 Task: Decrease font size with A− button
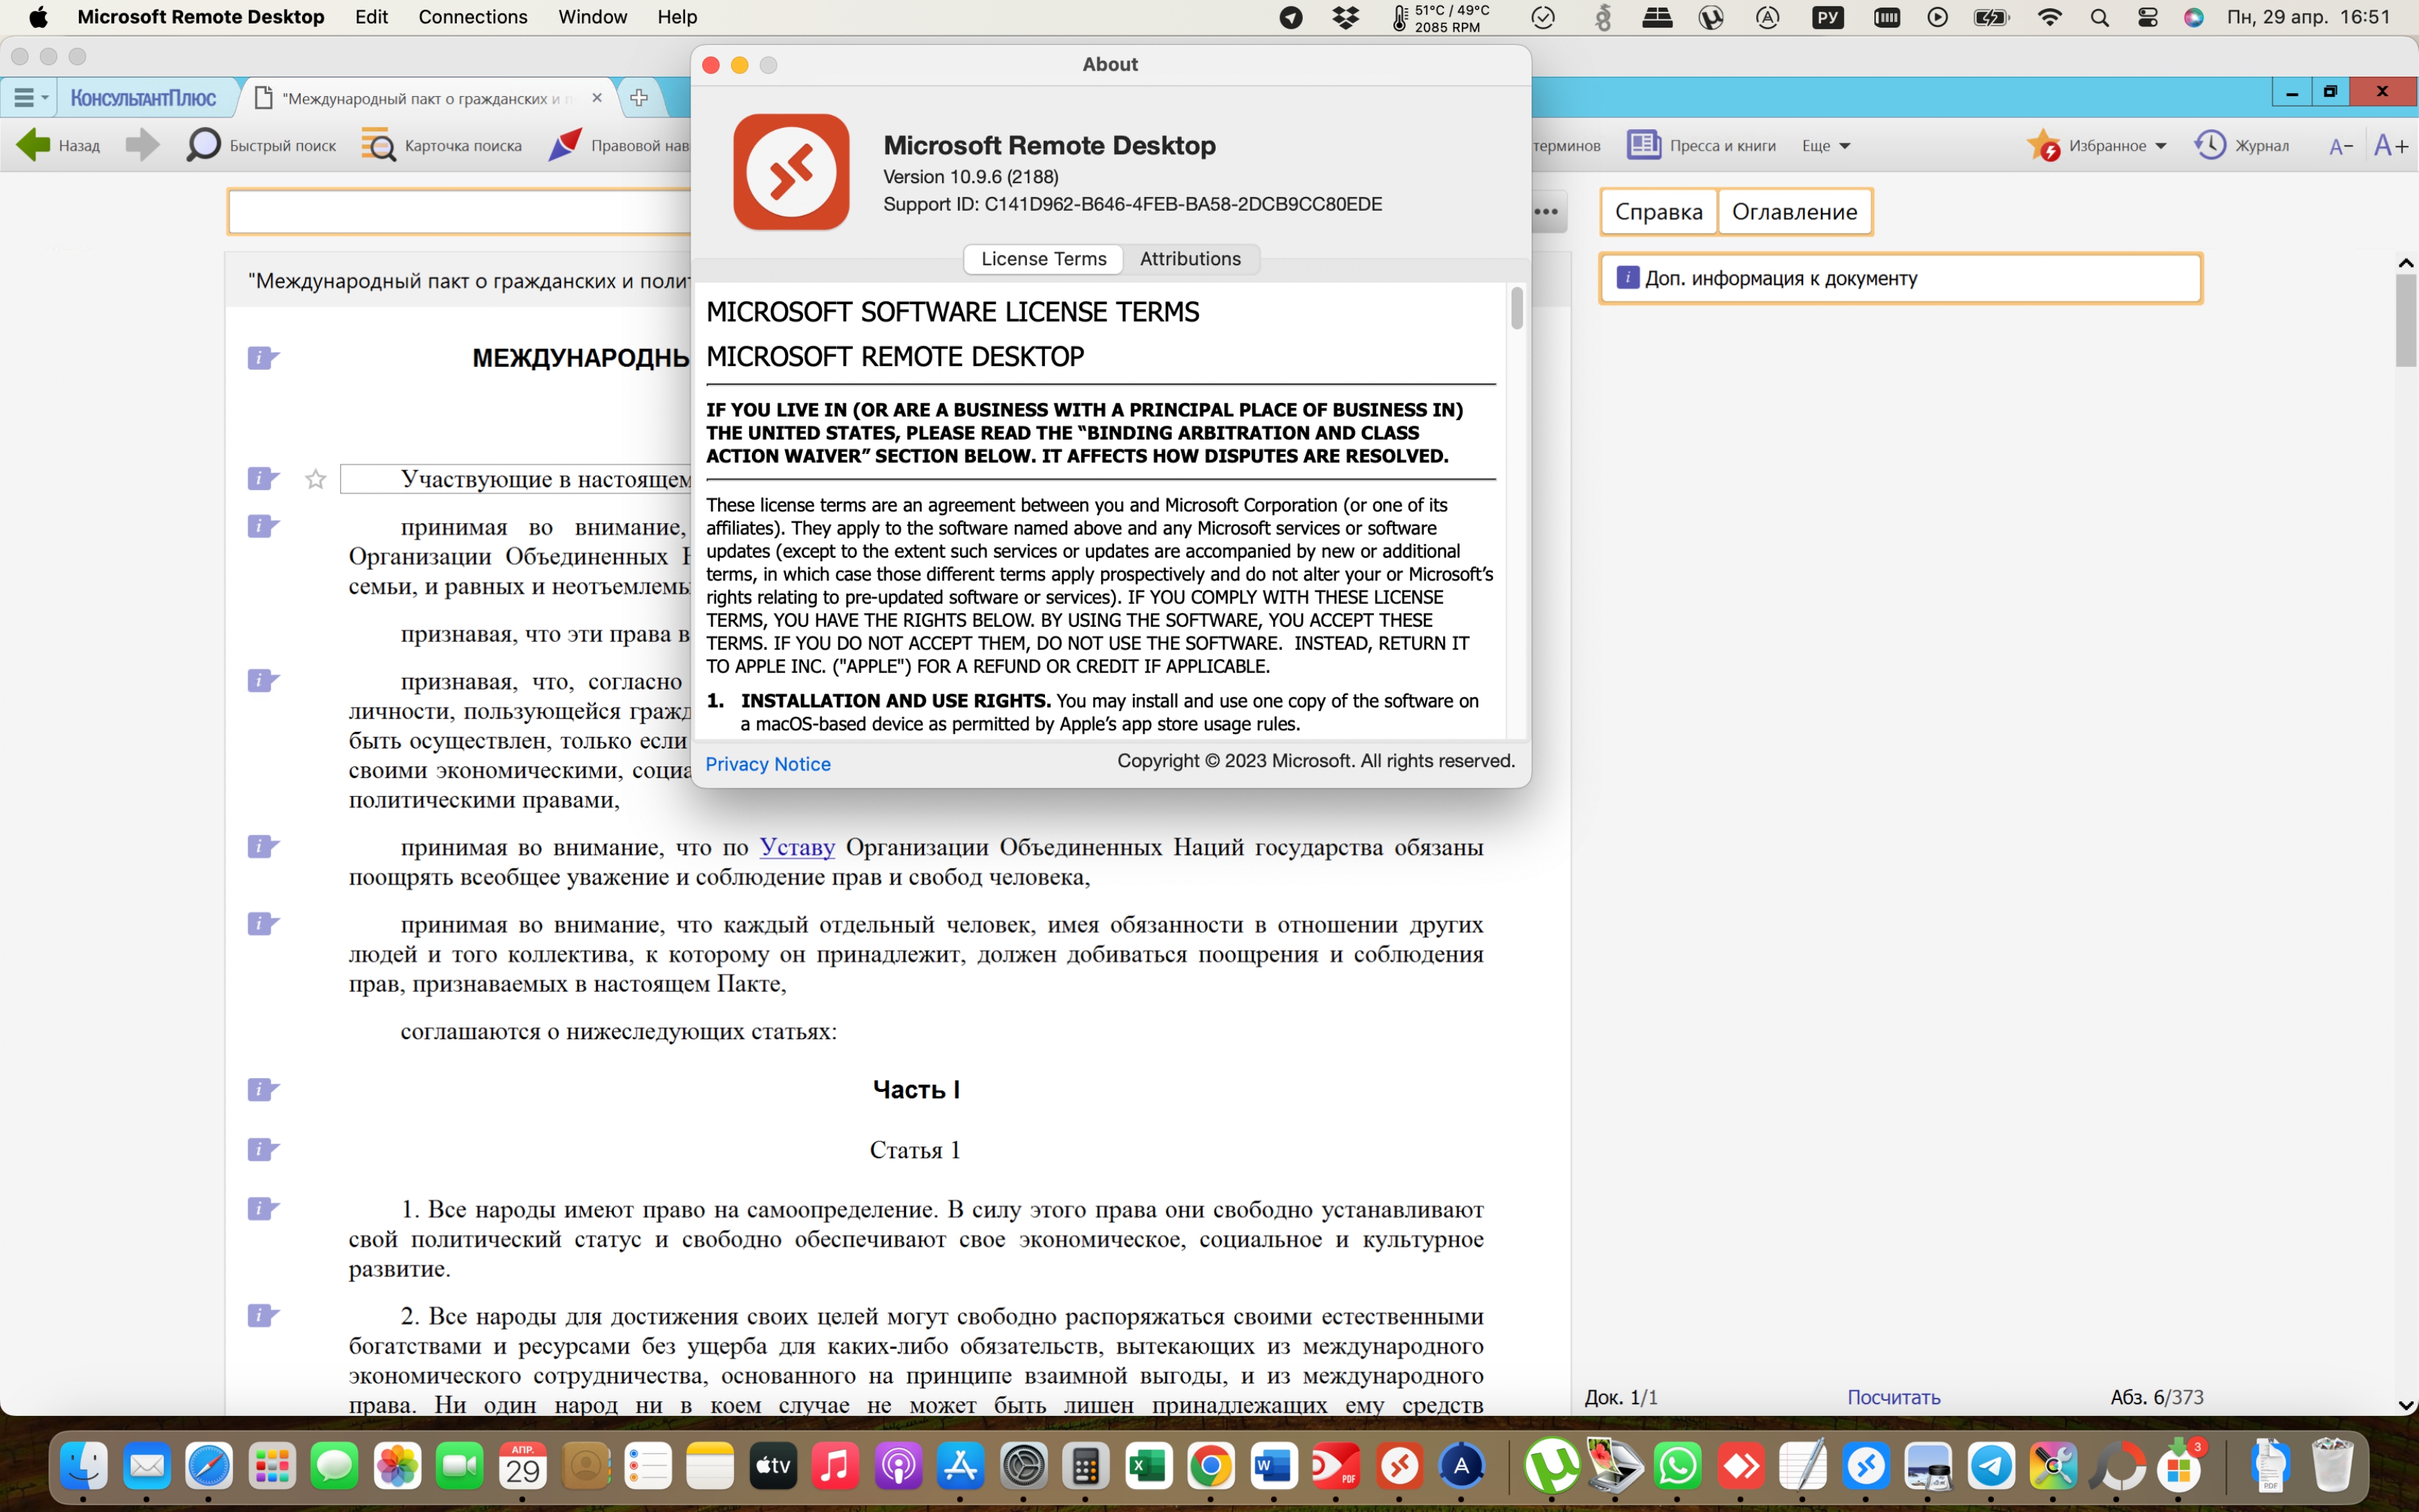(2340, 147)
